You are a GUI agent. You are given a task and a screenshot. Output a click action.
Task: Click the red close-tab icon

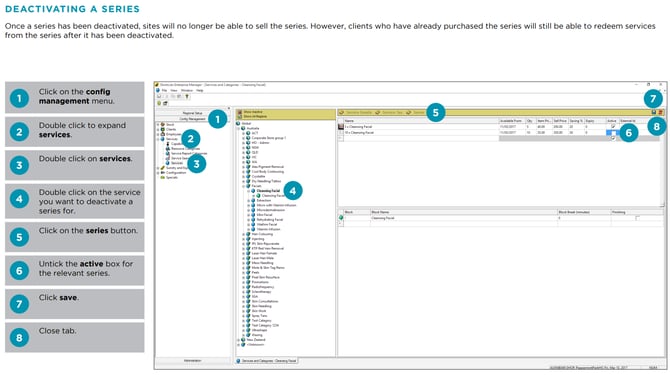660,112
